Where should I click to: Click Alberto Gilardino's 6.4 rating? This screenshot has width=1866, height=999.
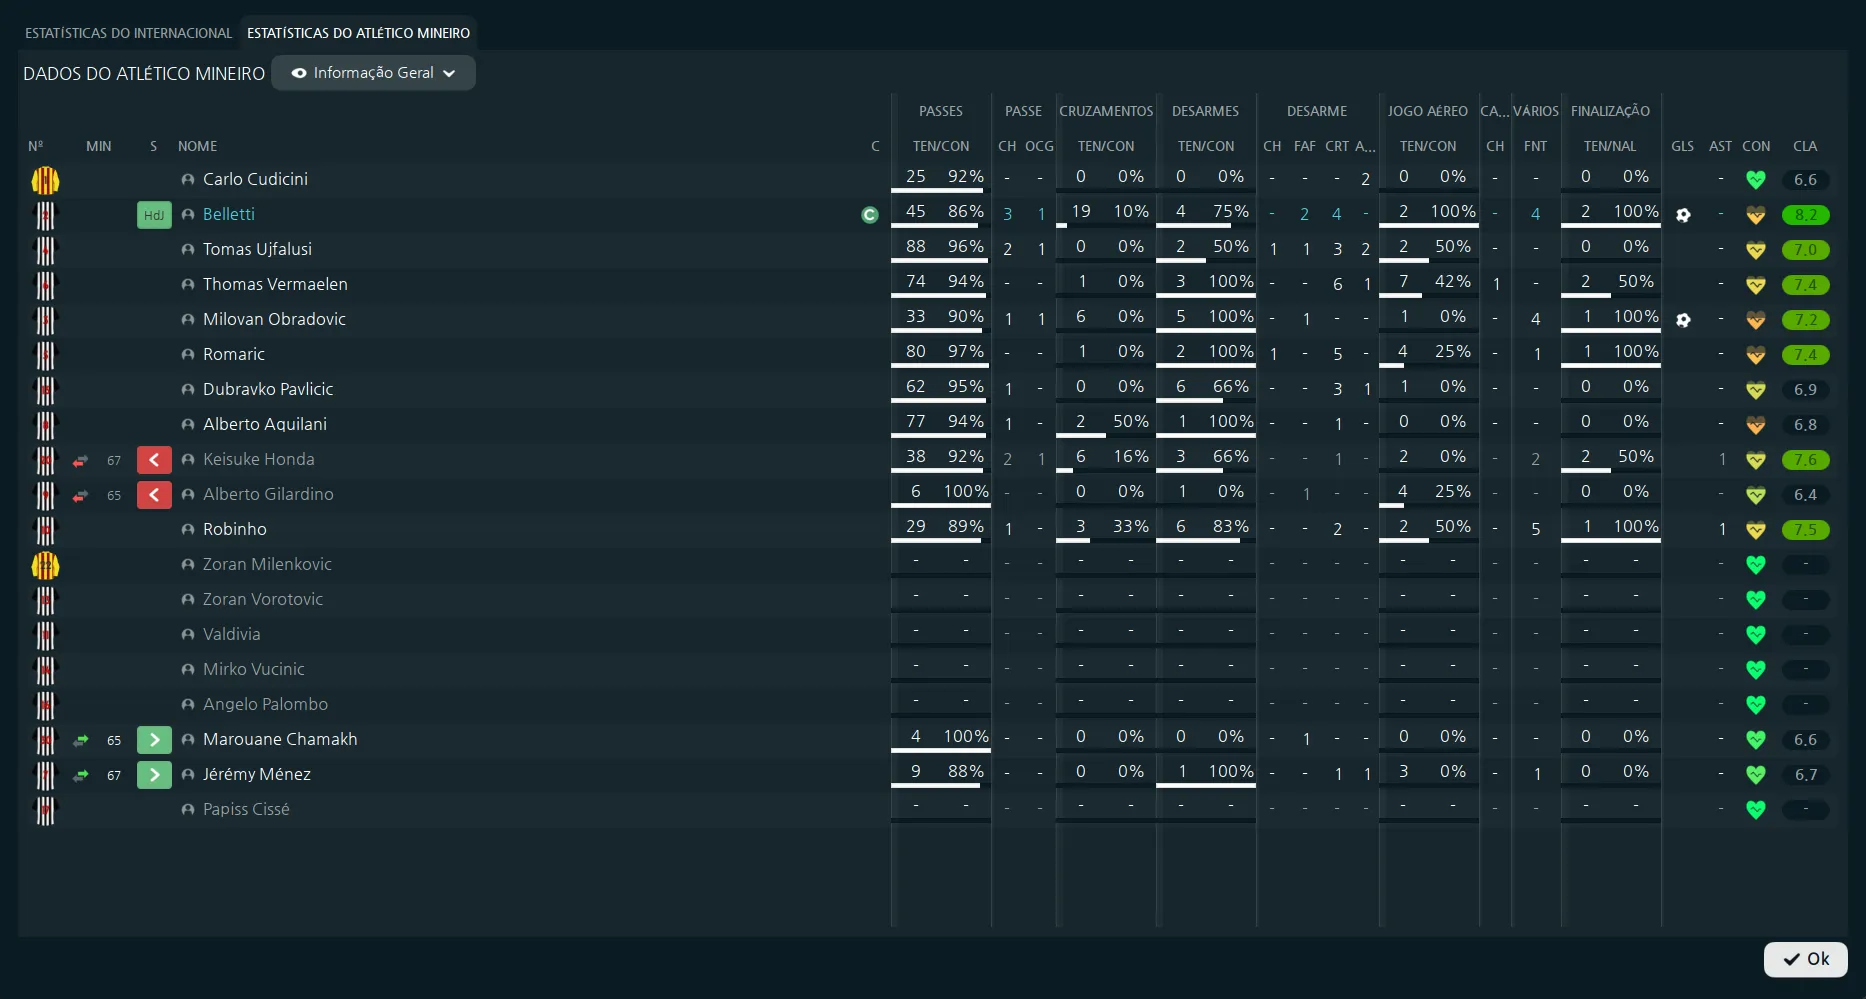1805,495
